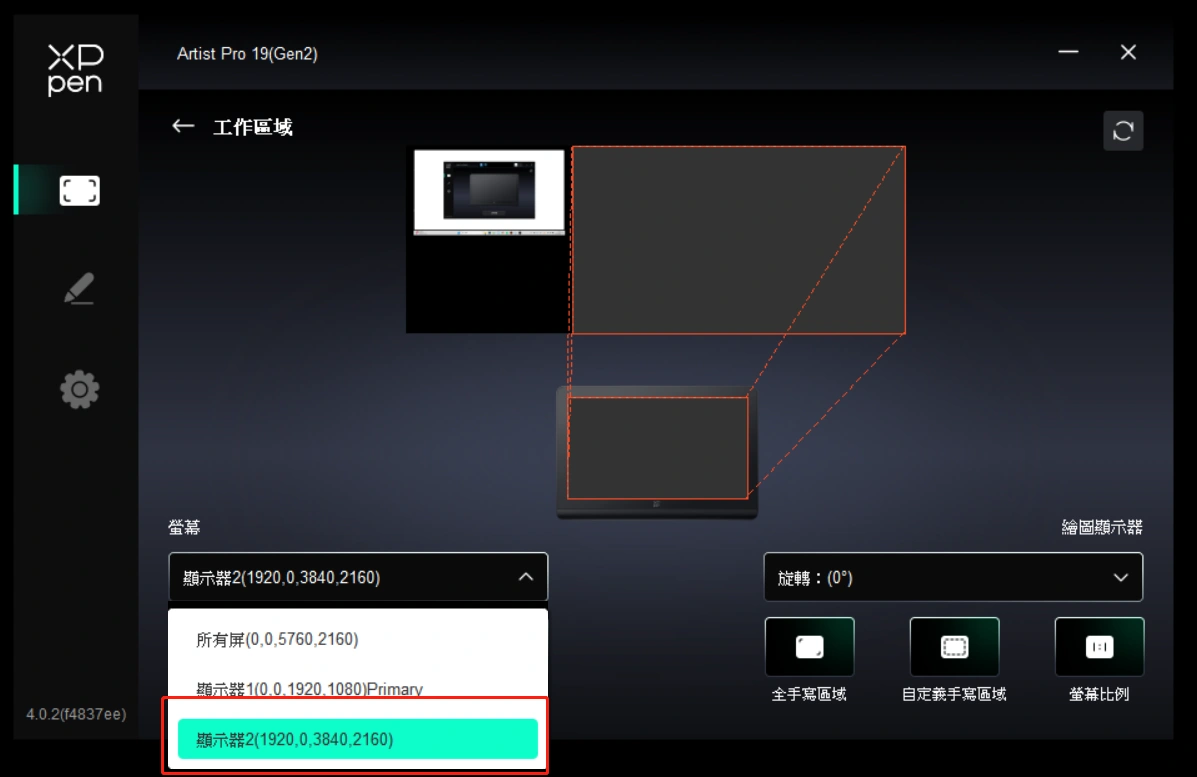1197x777 pixels.
Task: Choose the 自定義手寫區域 custom area icon
Action: click(954, 647)
